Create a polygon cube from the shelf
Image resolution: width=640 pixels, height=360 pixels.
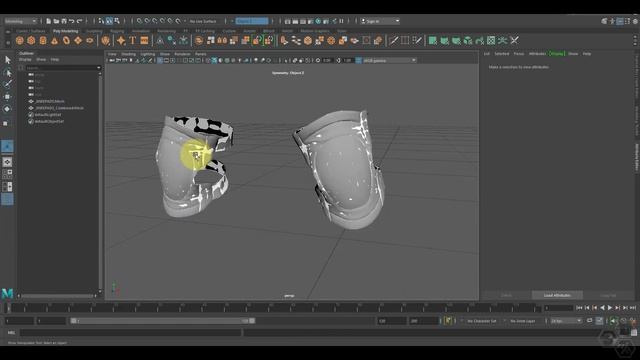point(31,40)
